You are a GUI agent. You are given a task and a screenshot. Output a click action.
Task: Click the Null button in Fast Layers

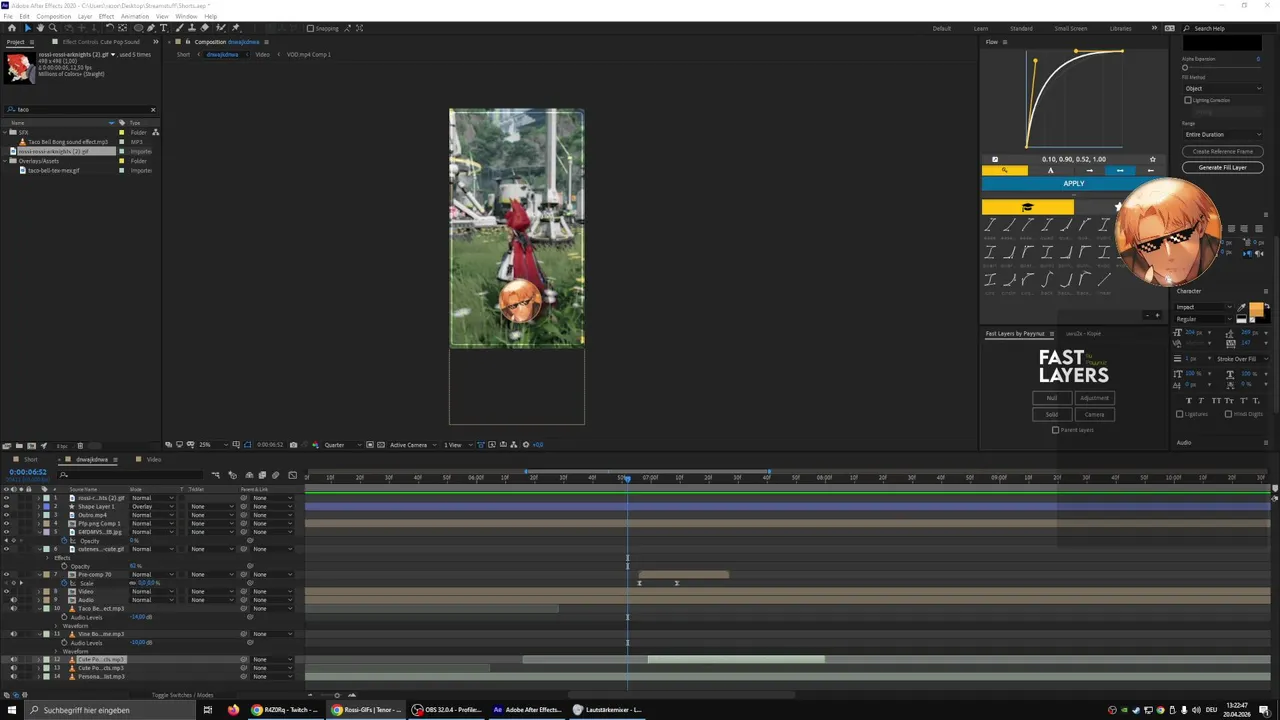[x=1052, y=398]
